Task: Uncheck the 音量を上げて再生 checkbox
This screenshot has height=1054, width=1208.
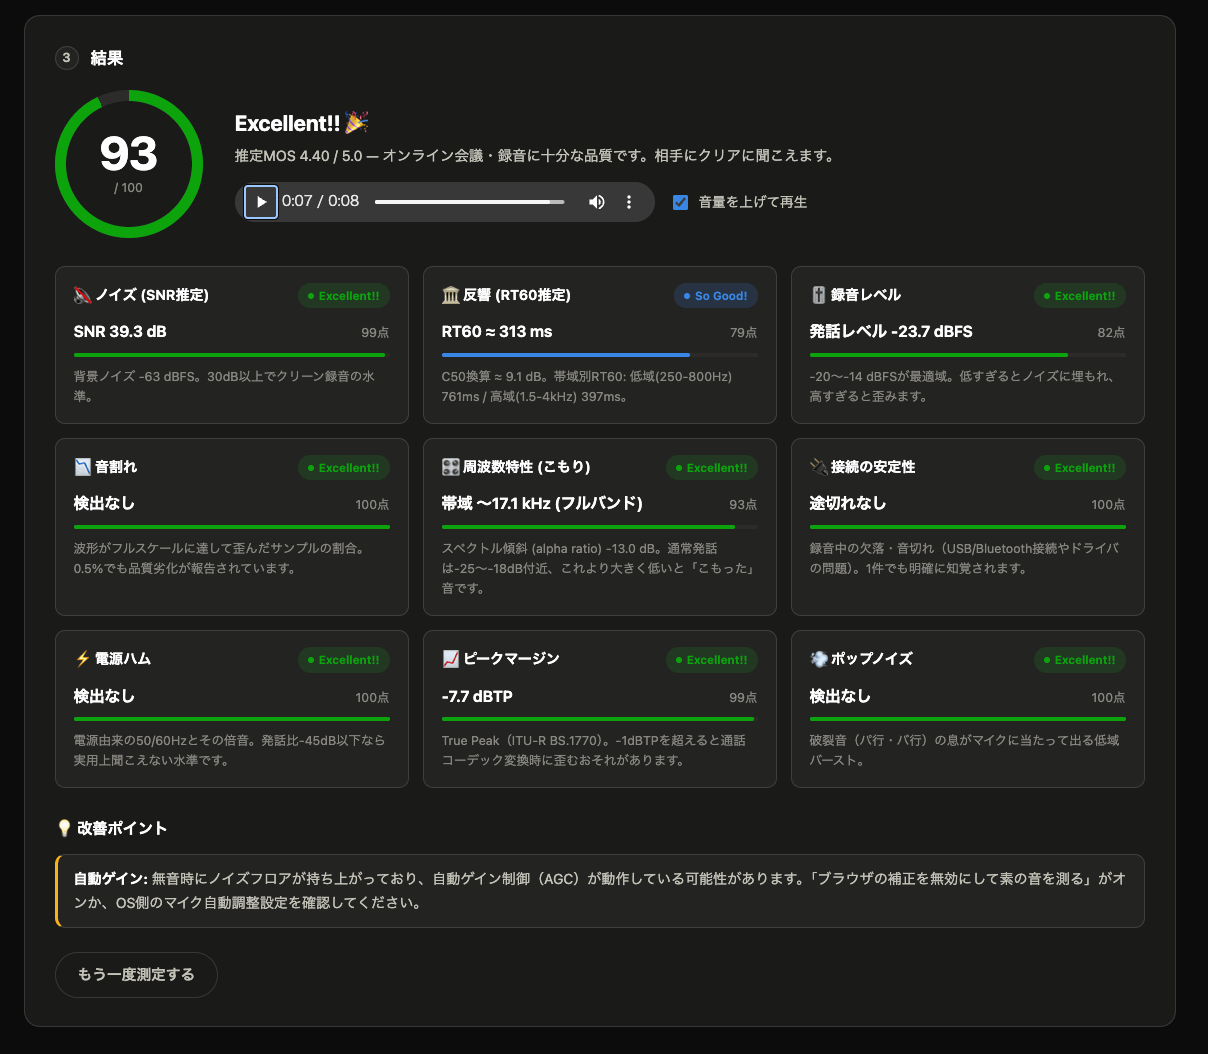Action: click(681, 202)
